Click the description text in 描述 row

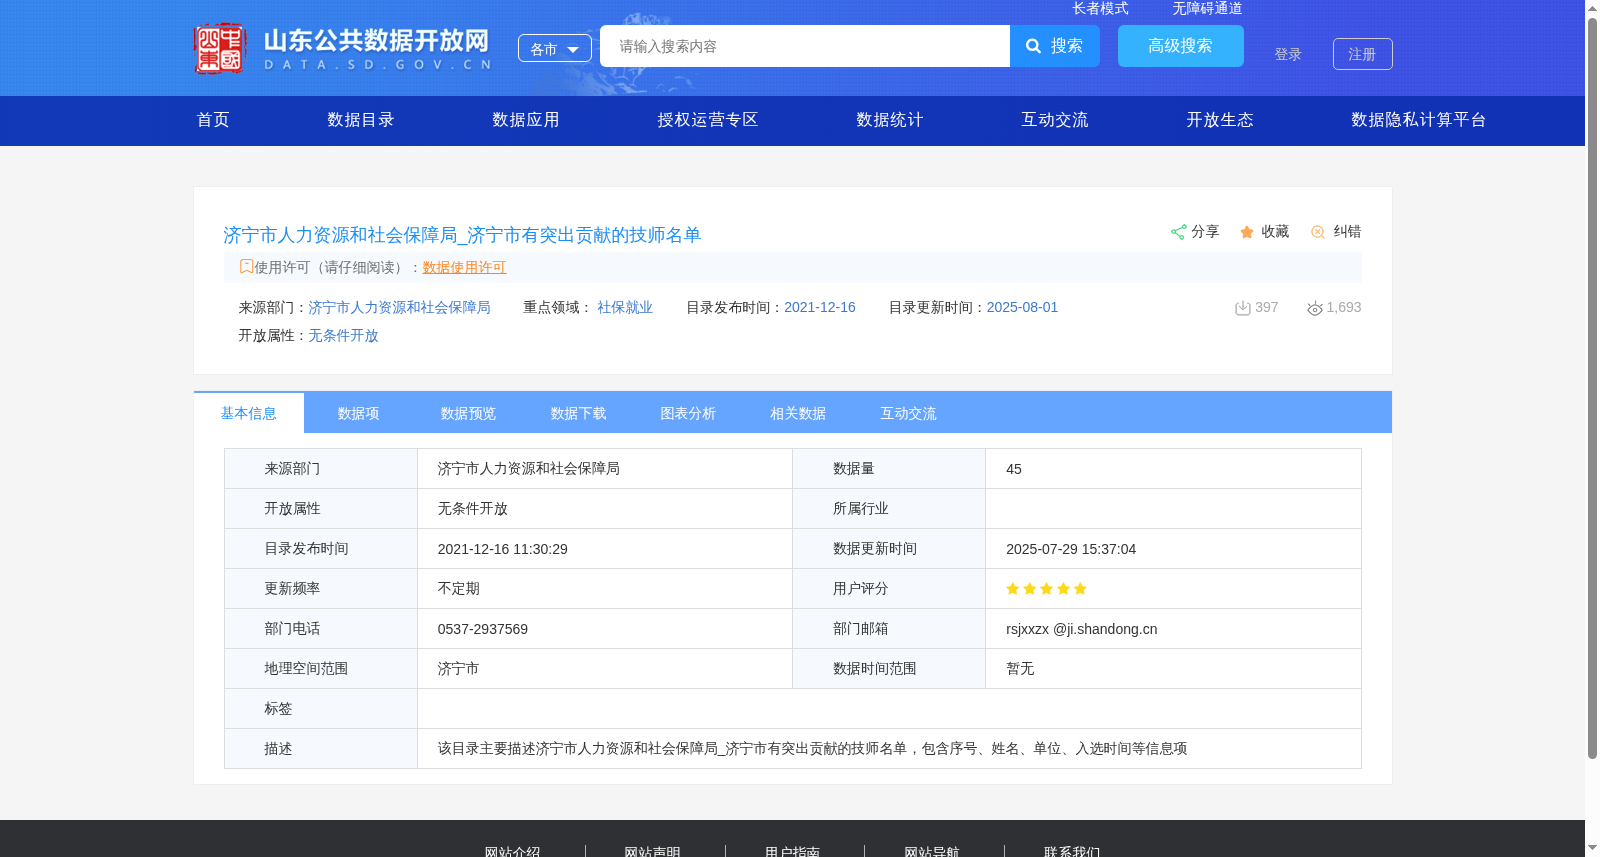(x=813, y=749)
